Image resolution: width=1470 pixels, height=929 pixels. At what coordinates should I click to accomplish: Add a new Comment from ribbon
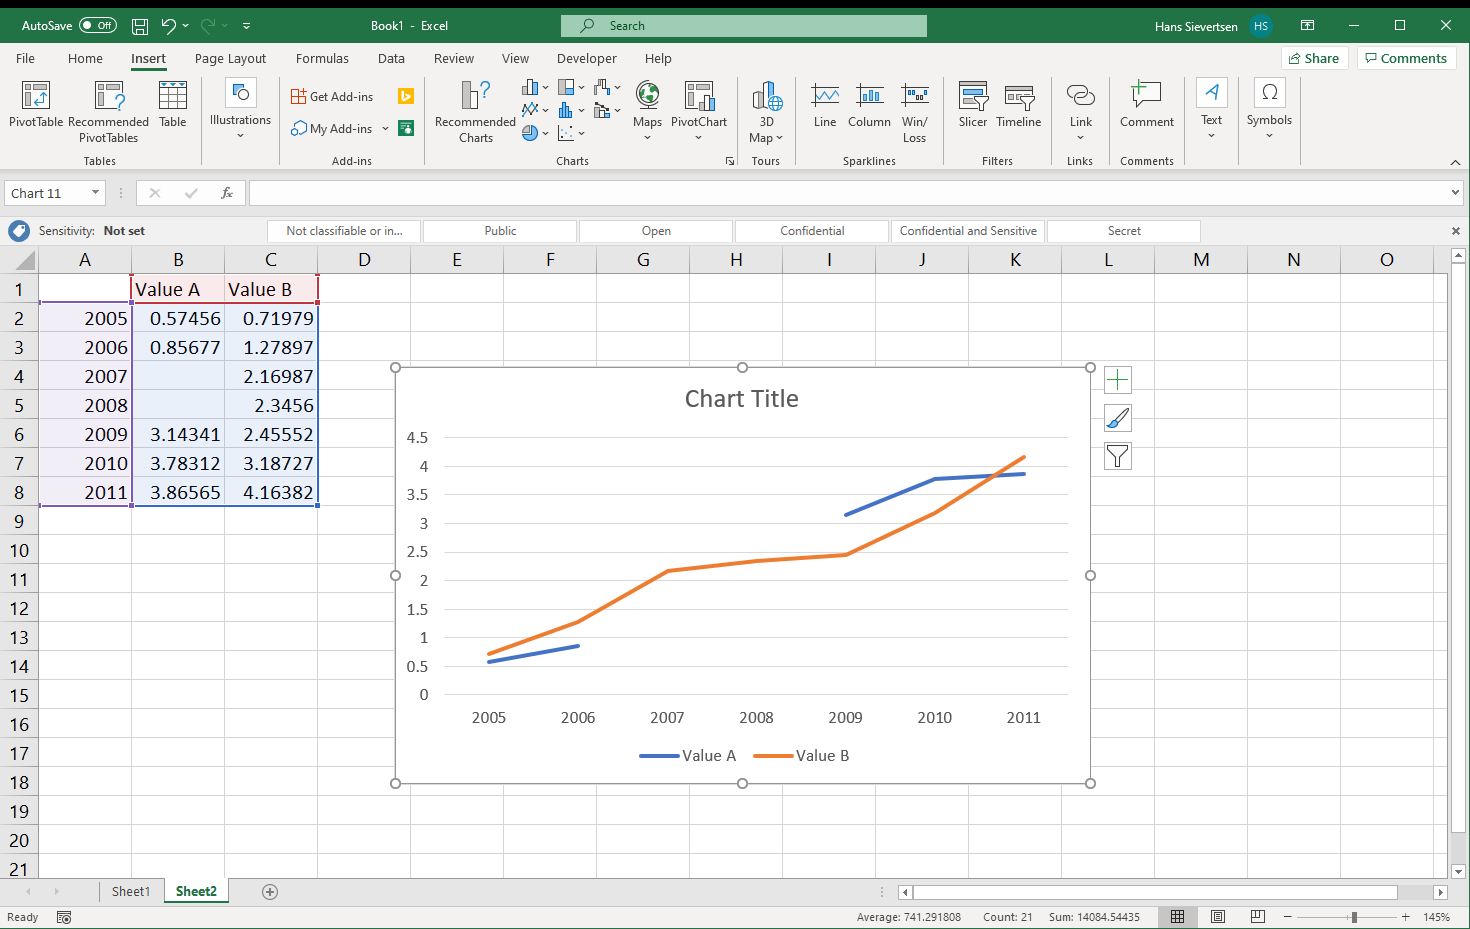point(1146,105)
